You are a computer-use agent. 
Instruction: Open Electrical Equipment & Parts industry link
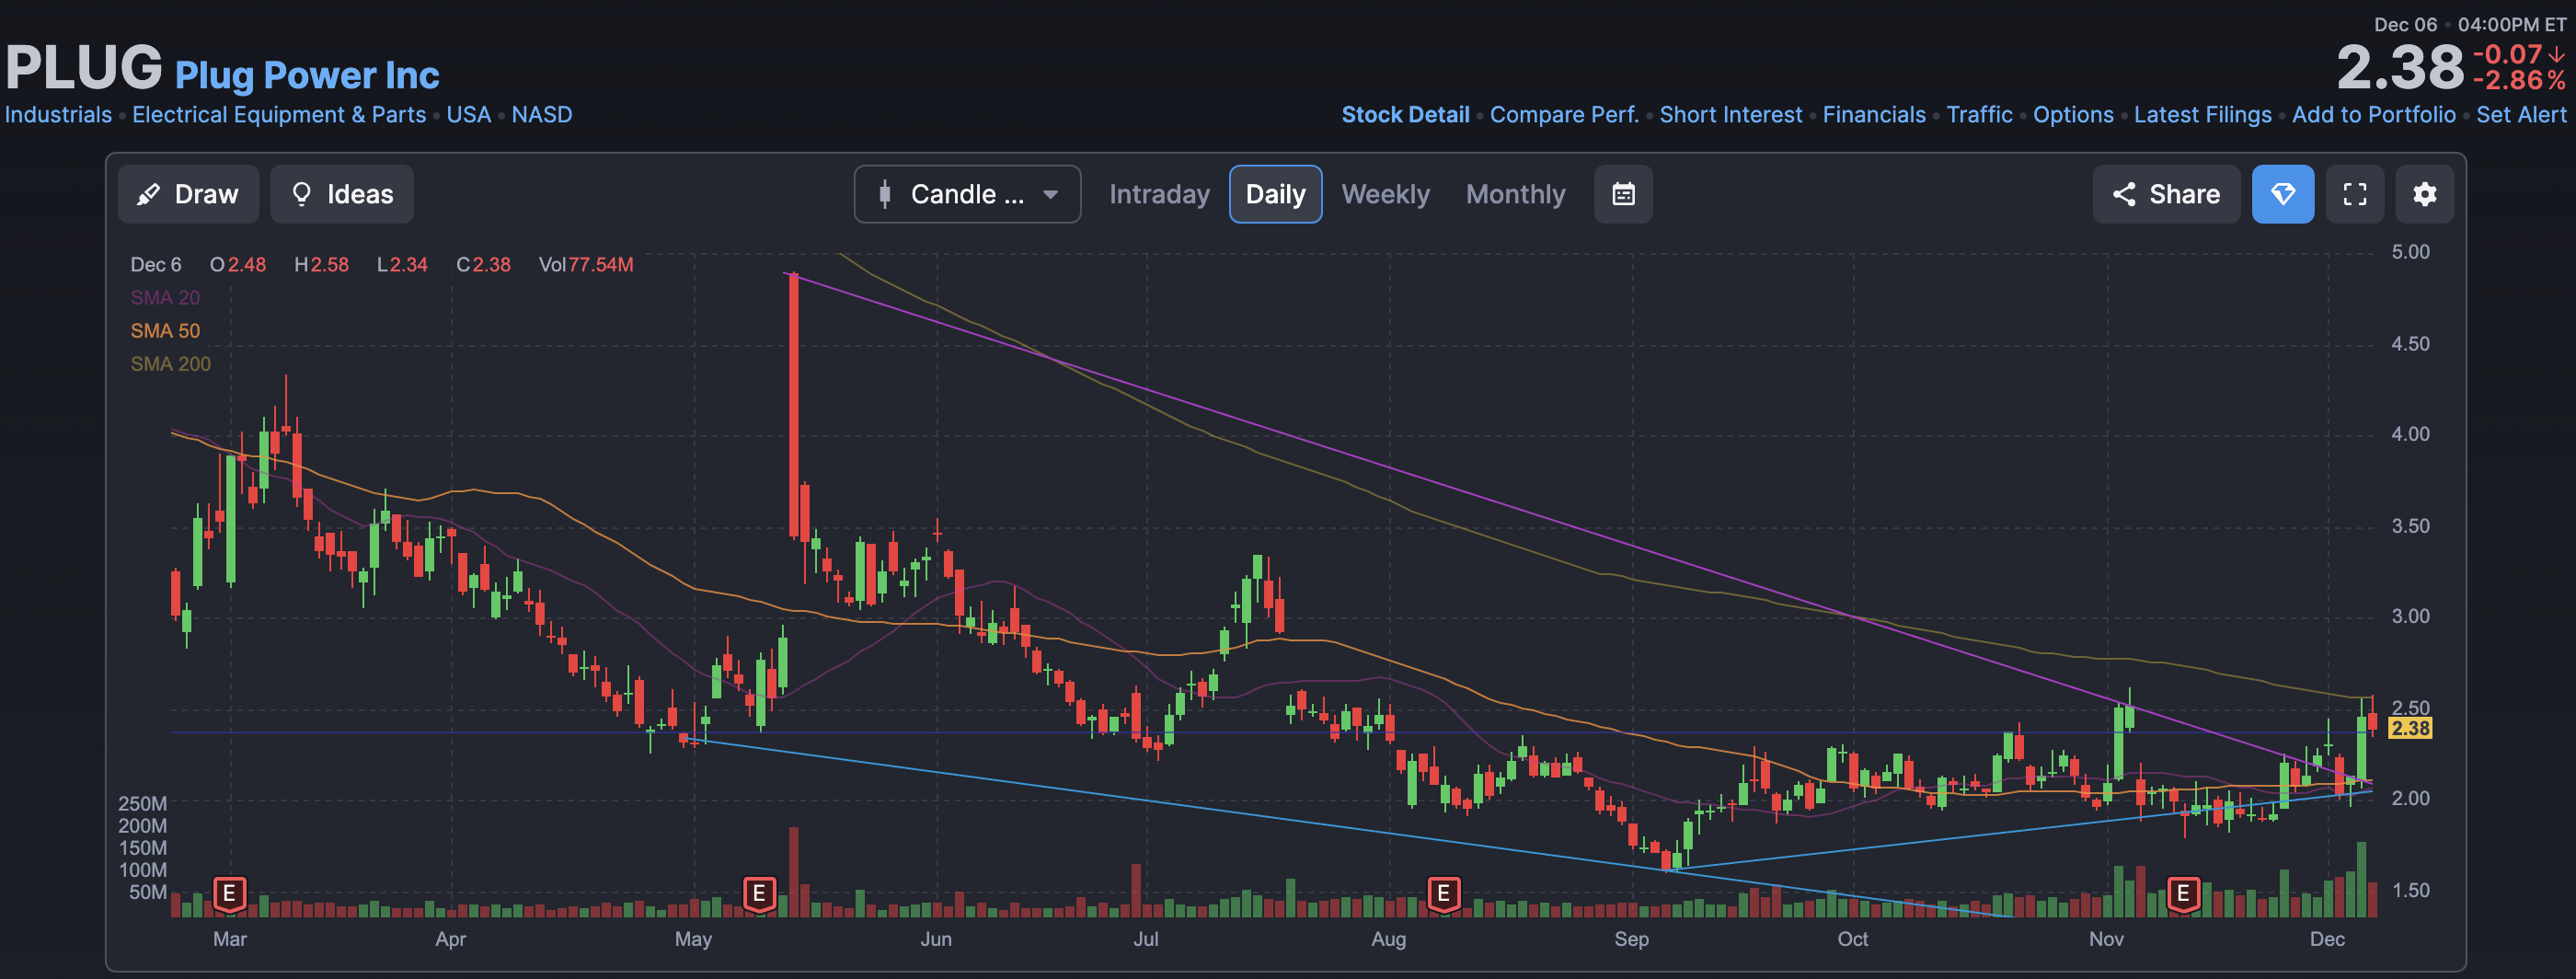coord(279,115)
